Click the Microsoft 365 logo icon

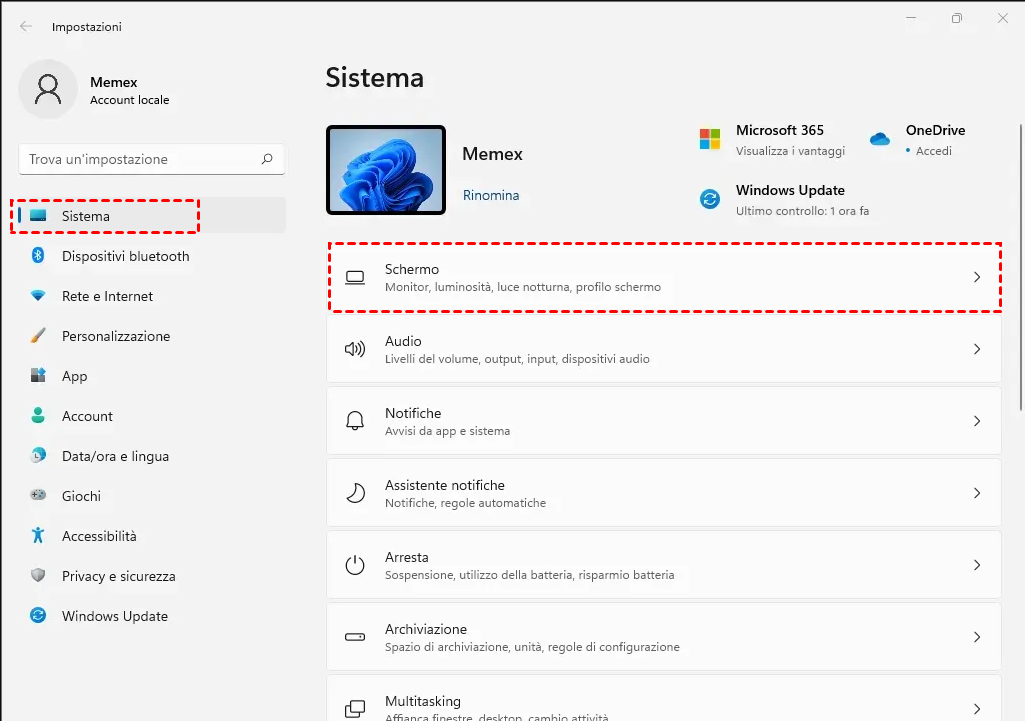[x=710, y=139]
